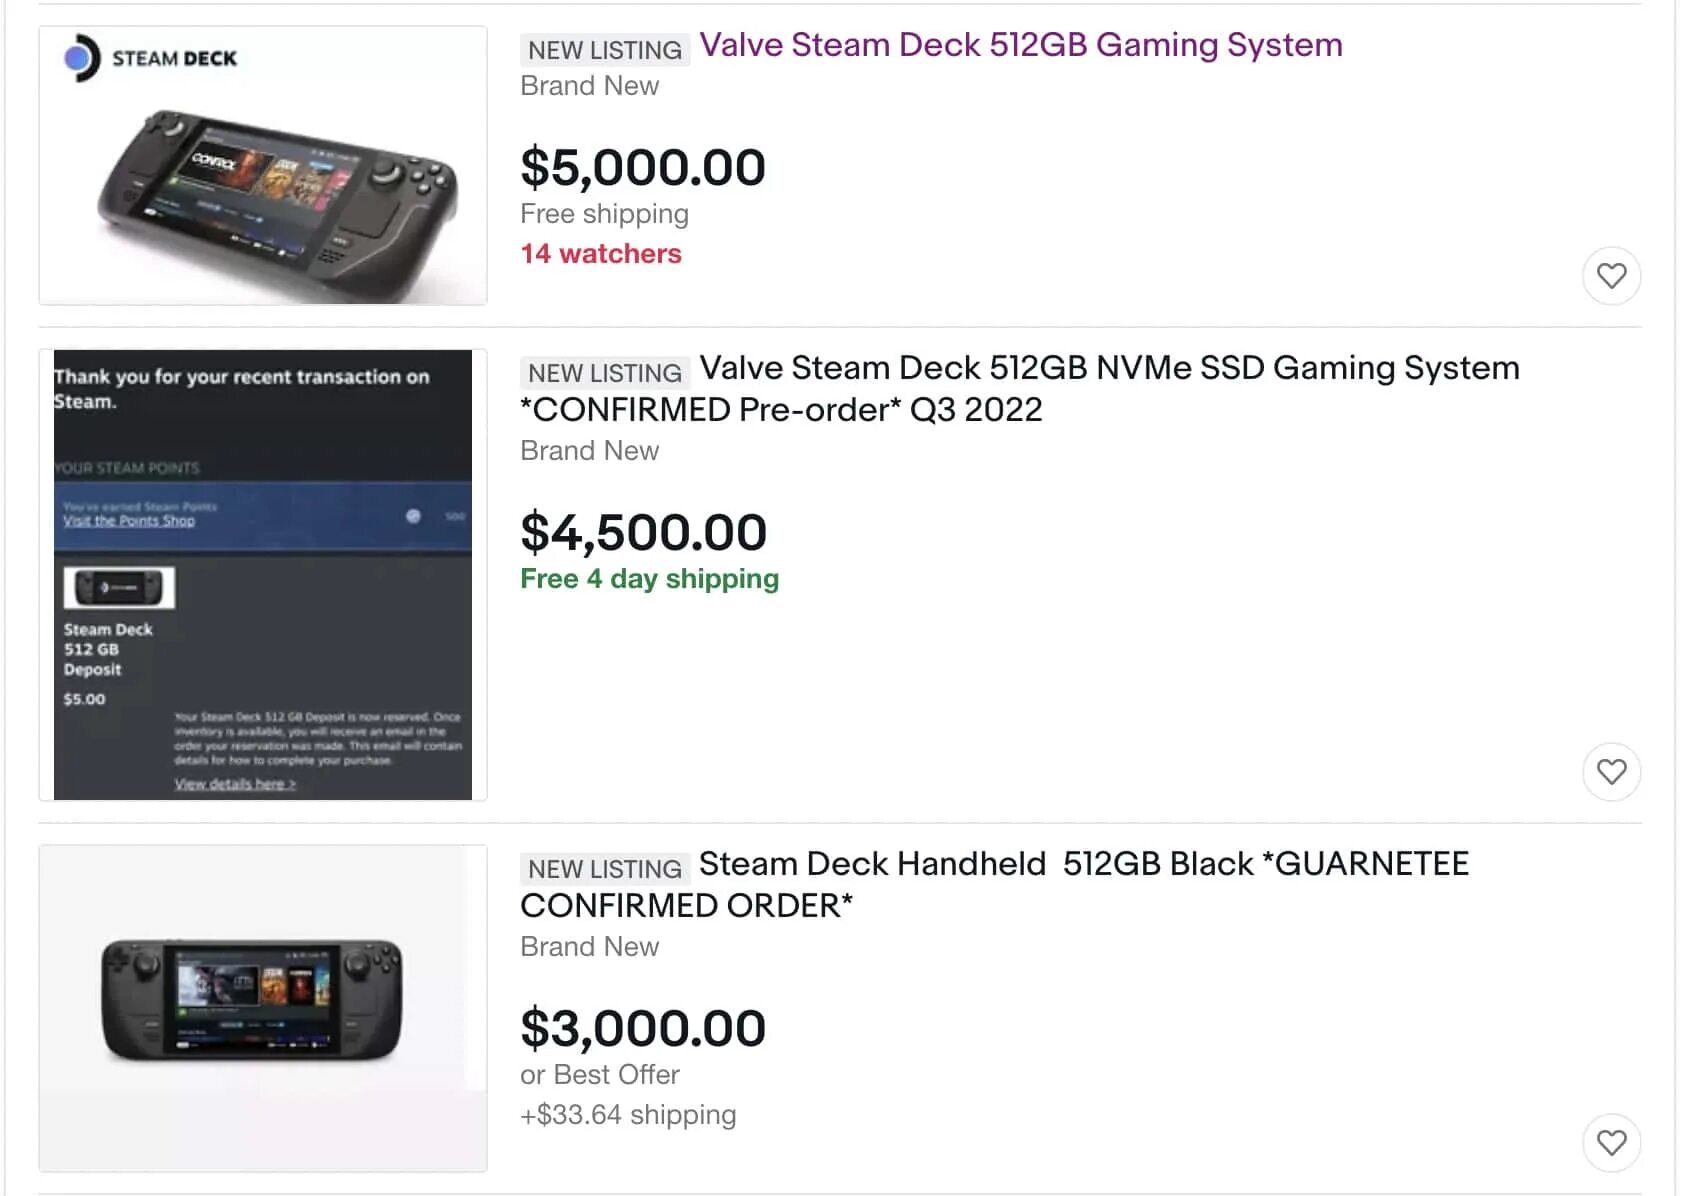Click the angled Steam Deck product thumbnail with logo

263,165
